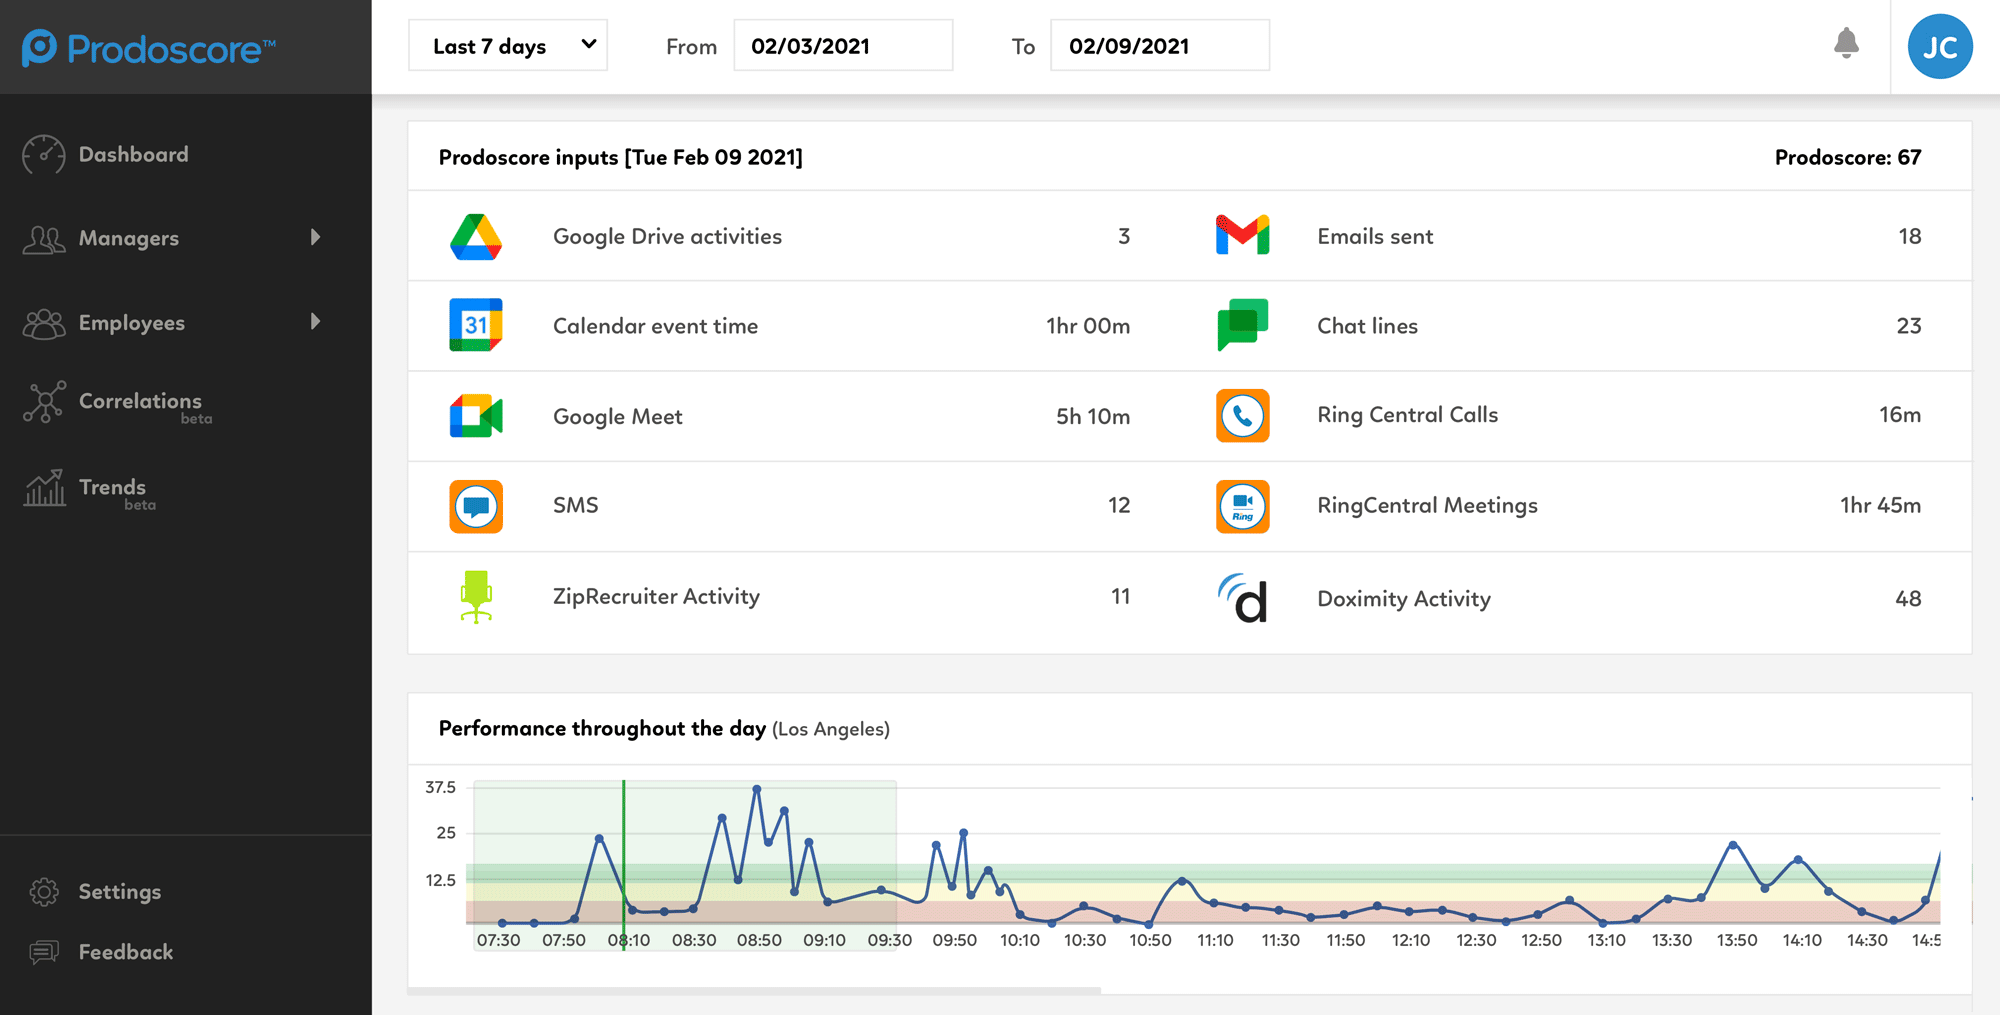Click the Google Chat icon
This screenshot has height=1015, width=2000.
click(1242, 325)
